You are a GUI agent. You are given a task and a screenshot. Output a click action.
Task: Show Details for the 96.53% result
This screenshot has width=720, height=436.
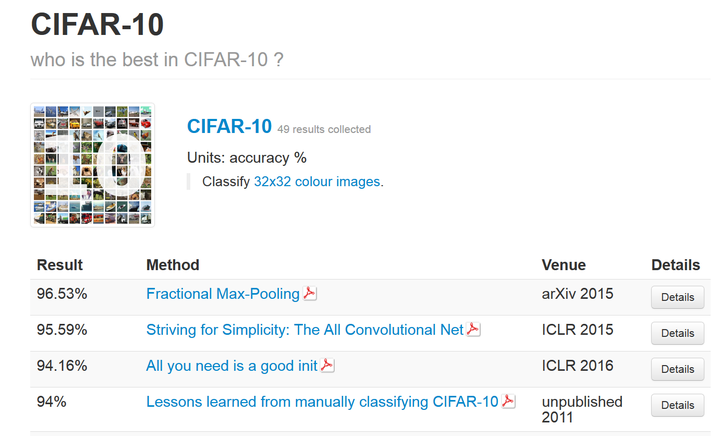click(x=677, y=297)
